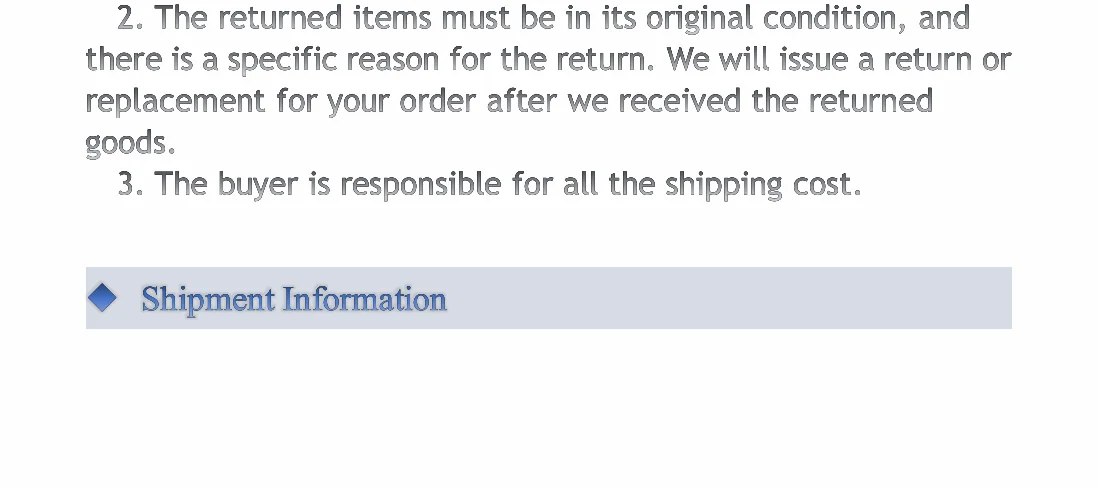The image size is (1098, 488).
Task: Select the word "Information" in the heading
Action: point(365,299)
